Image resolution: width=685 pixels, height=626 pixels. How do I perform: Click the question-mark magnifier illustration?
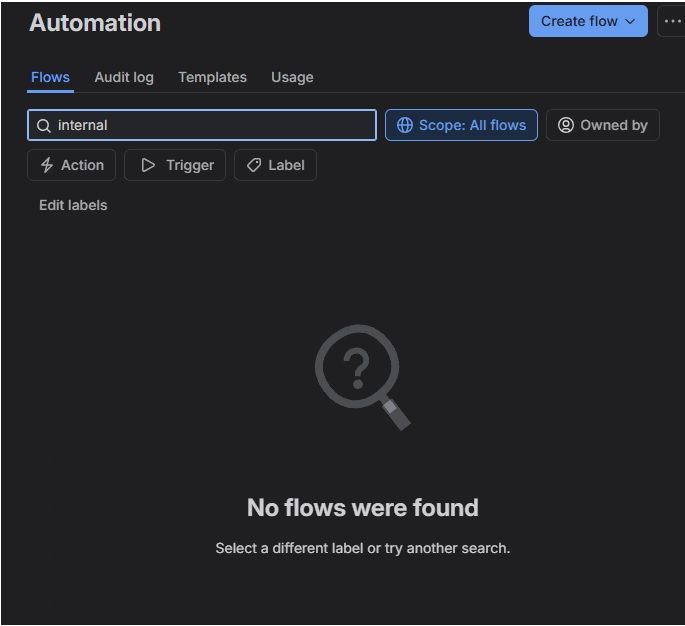(x=363, y=377)
